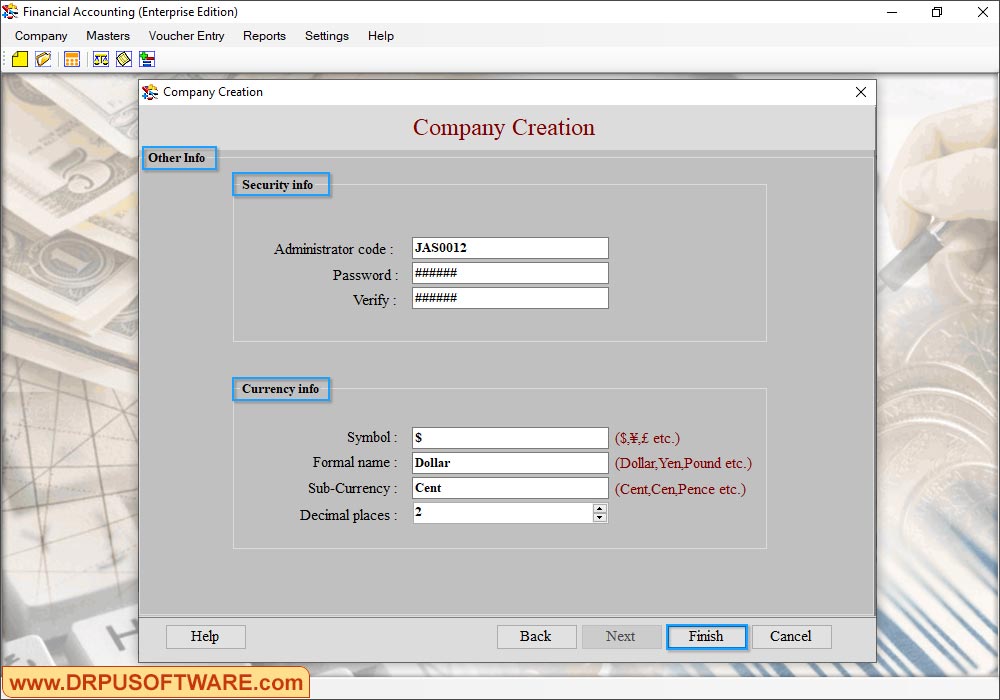Decrease decimal places with down arrow
This screenshot has width=1000, height=700.
[x=600, y=518]
